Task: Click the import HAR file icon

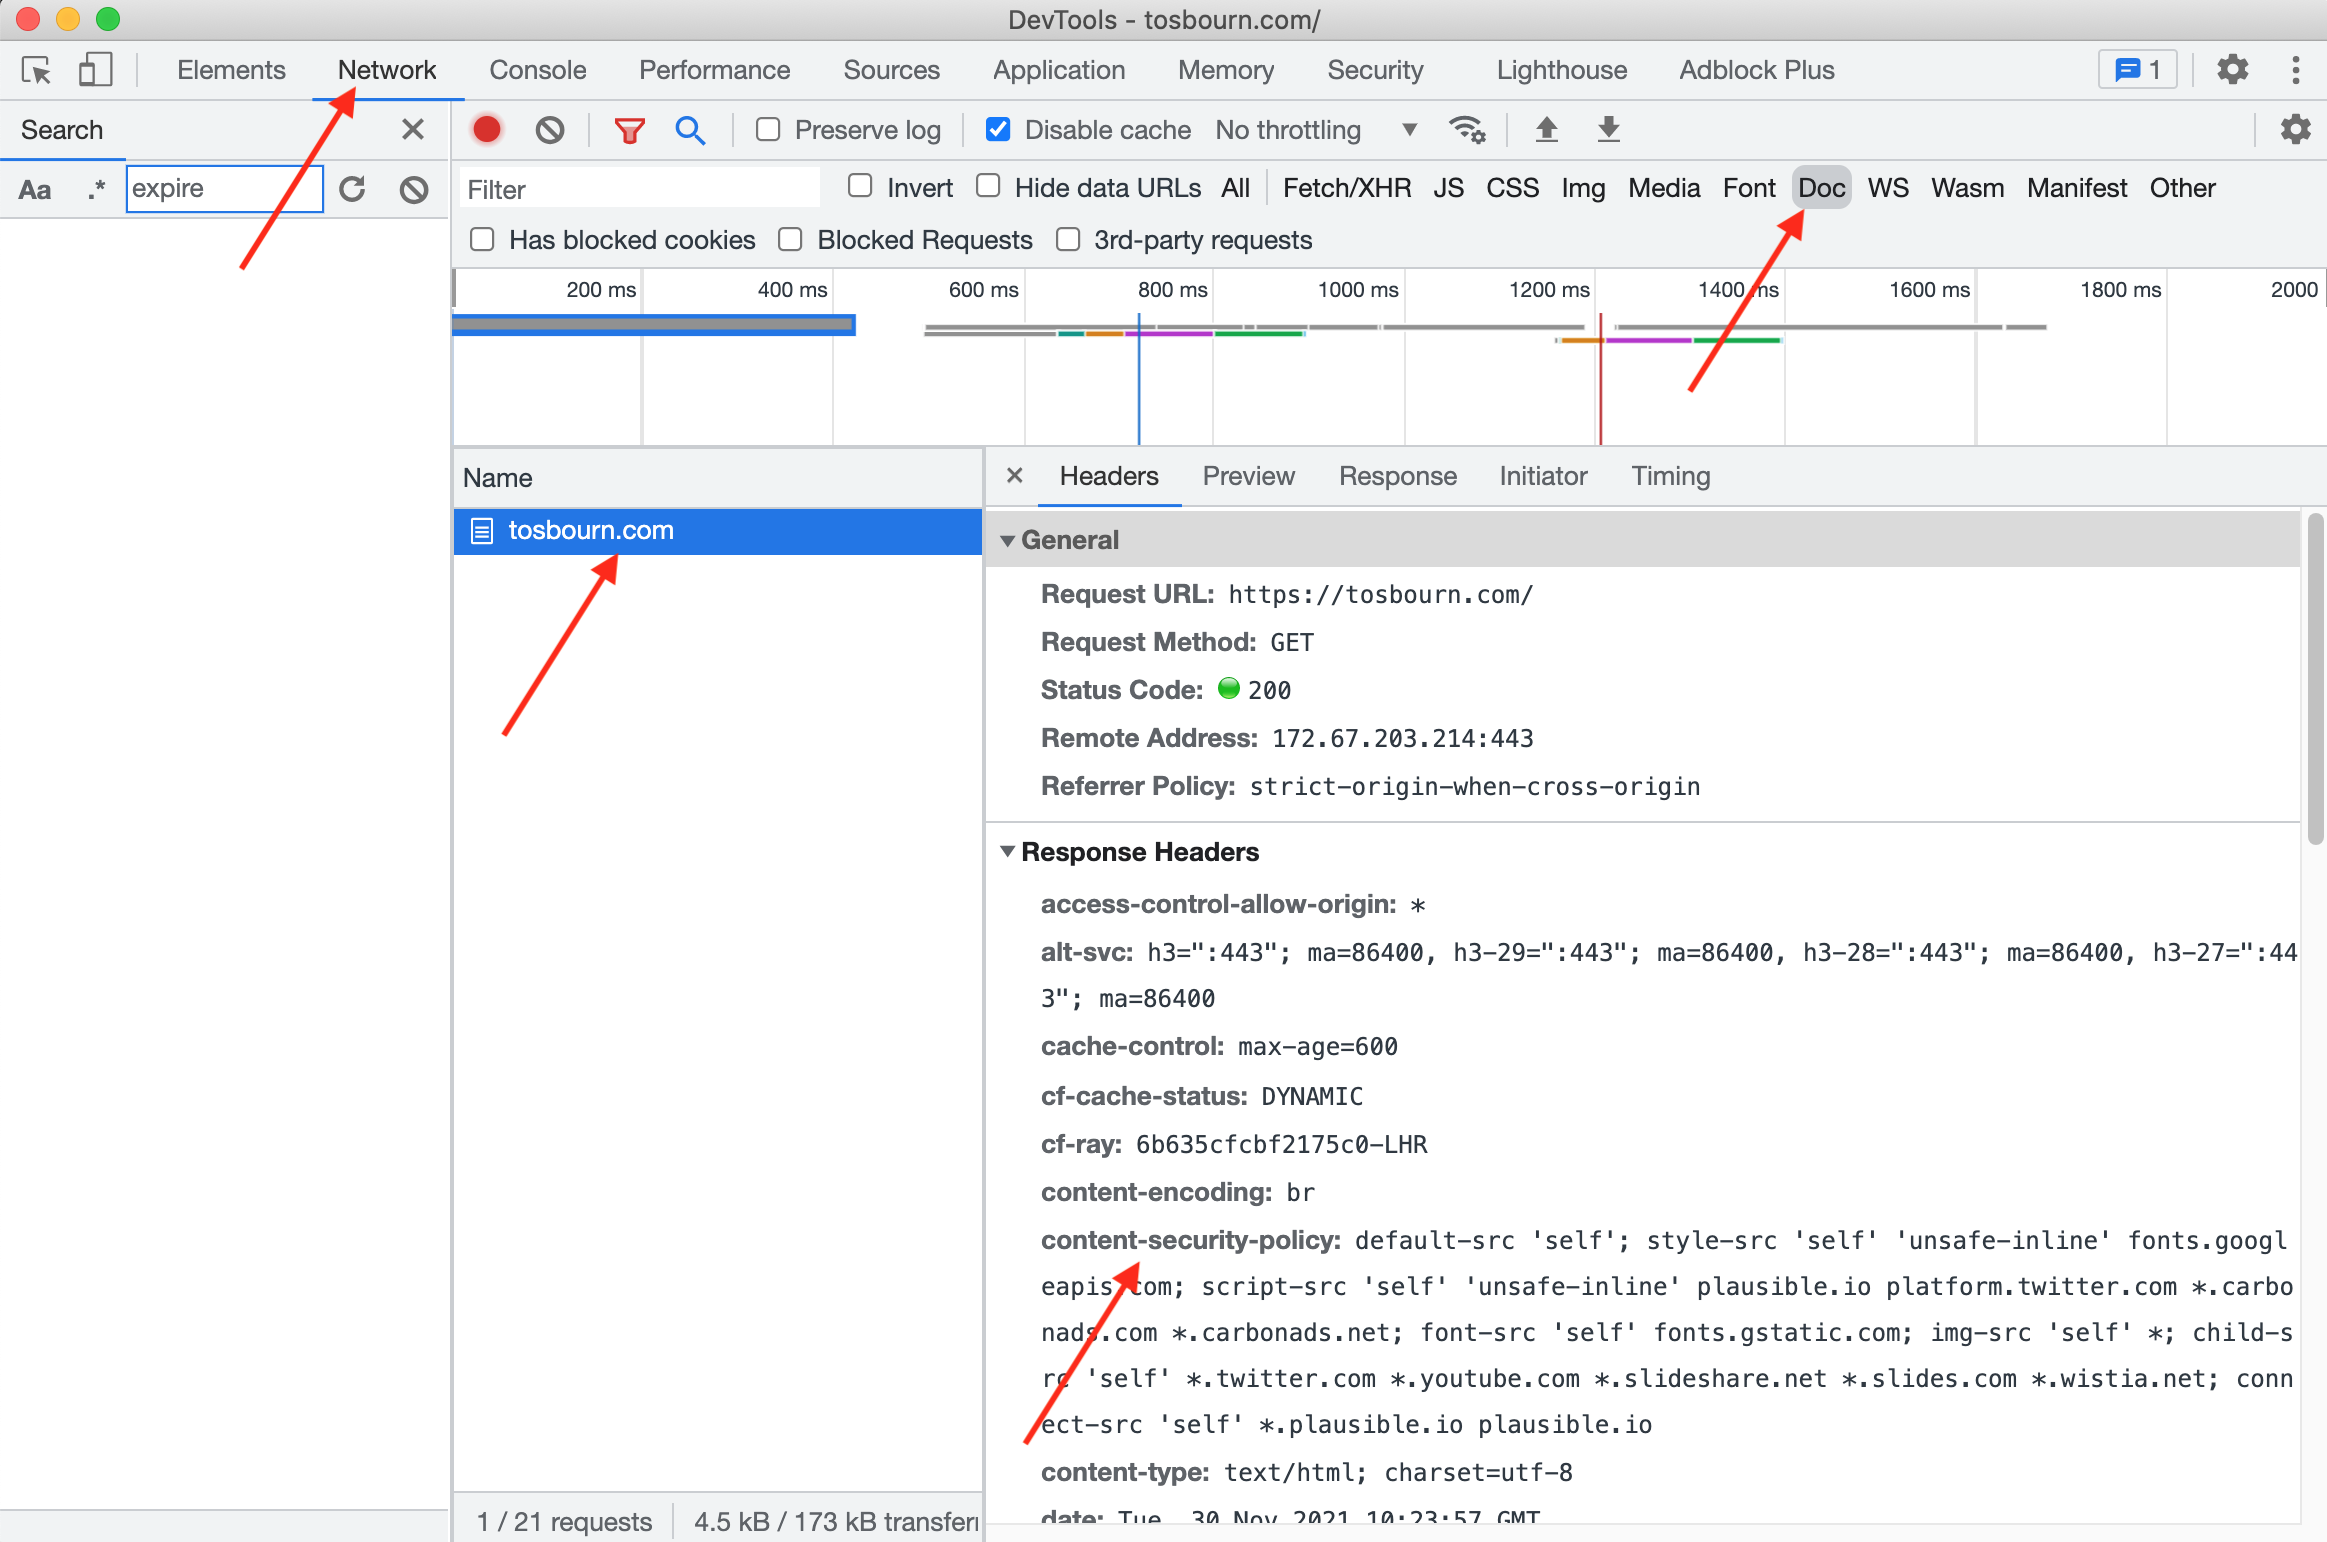Action: point(1546,129)
